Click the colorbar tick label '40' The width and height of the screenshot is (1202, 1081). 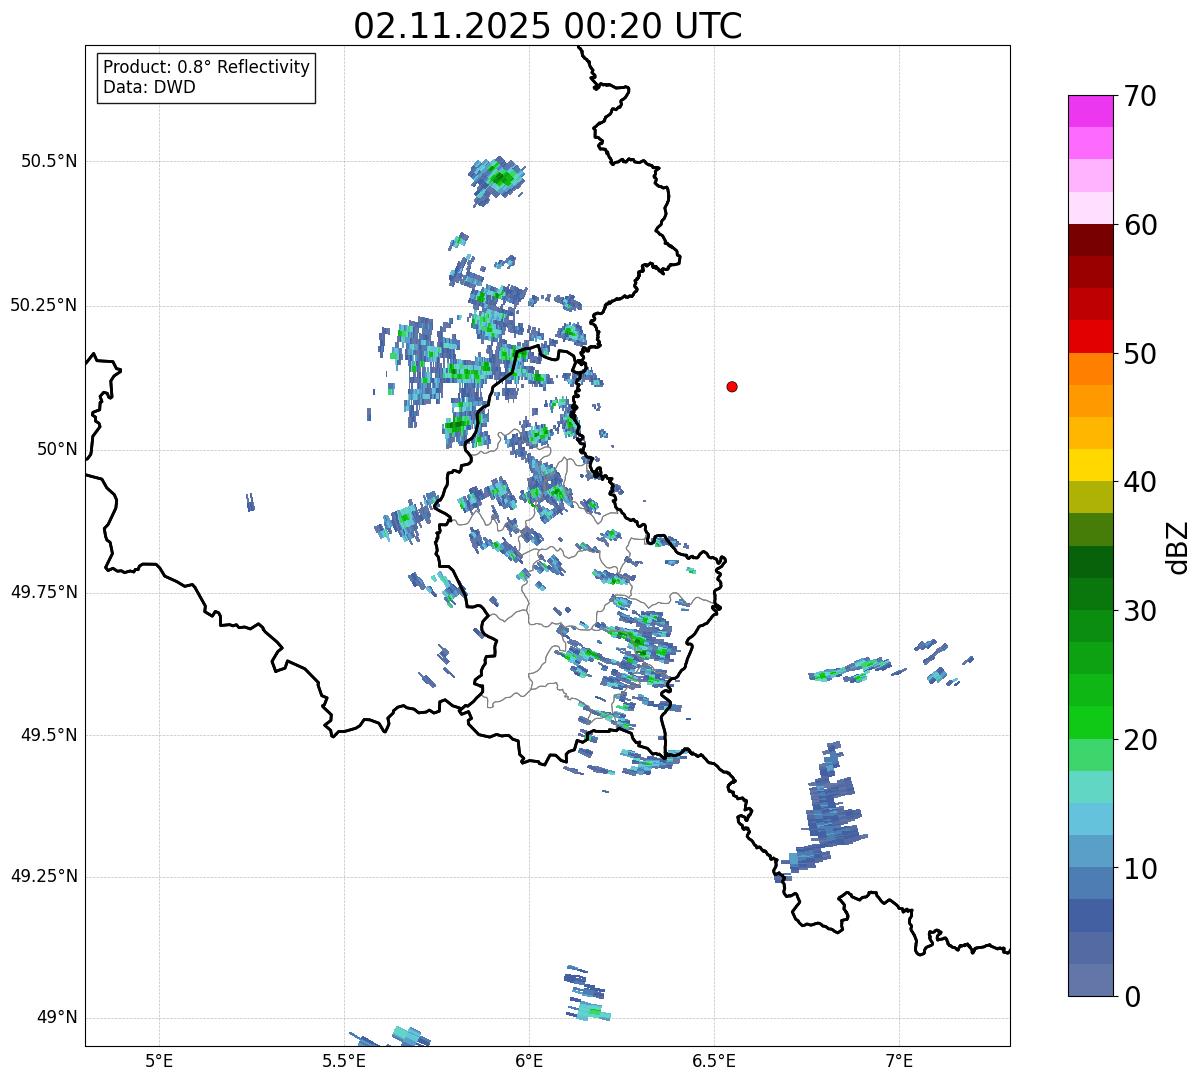(1141, 482)
